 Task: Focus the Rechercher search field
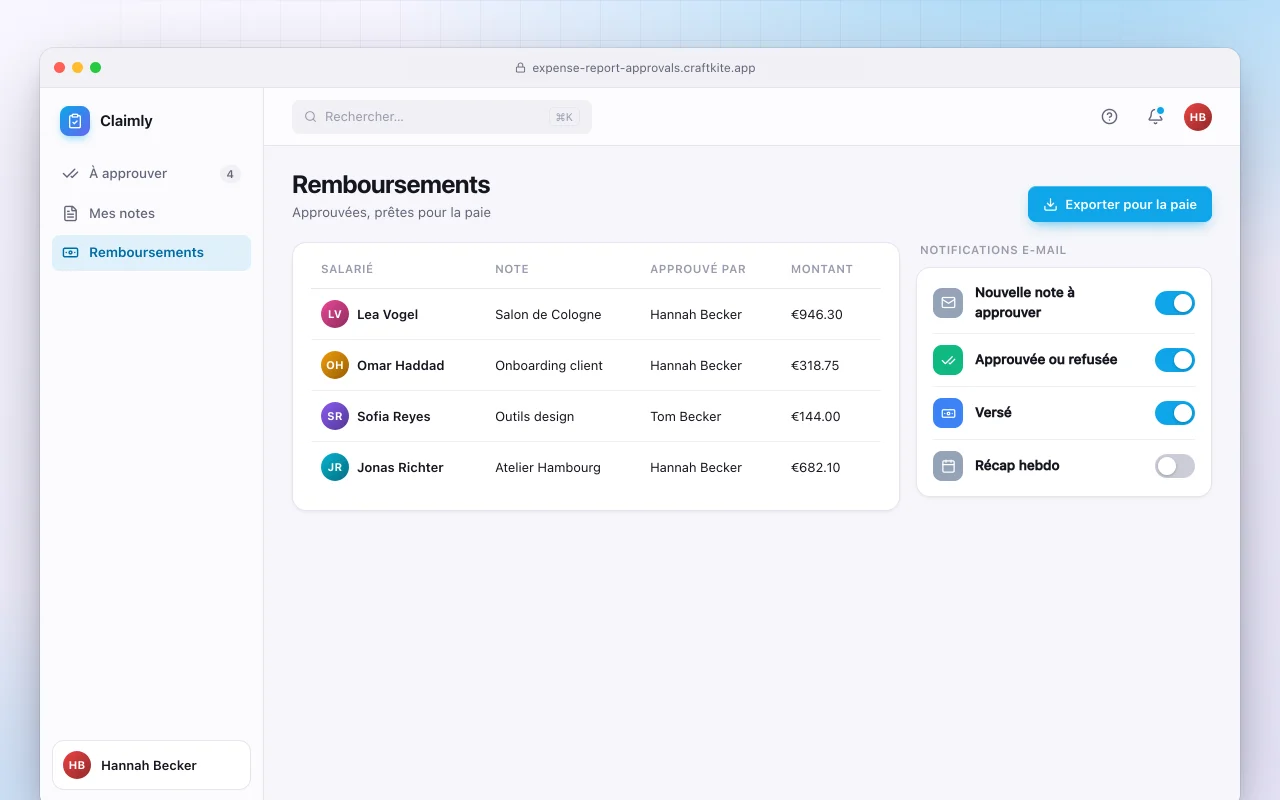click(442, 117)
